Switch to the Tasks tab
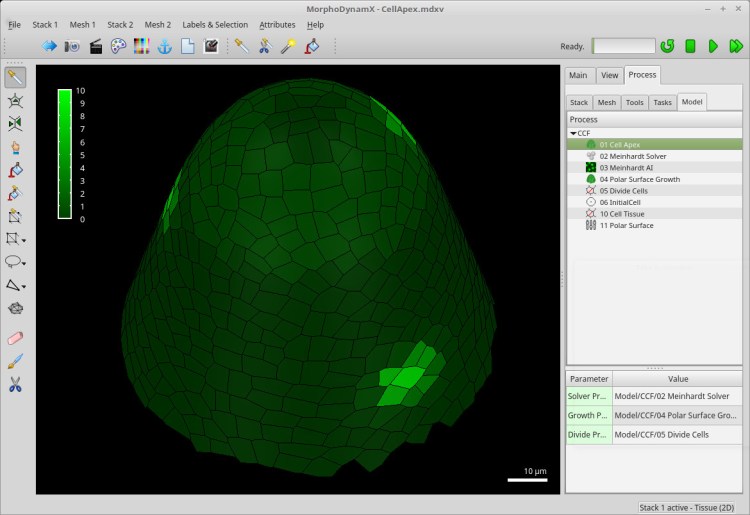The width and height of the screenshot is (750, 515). [662, 102]
